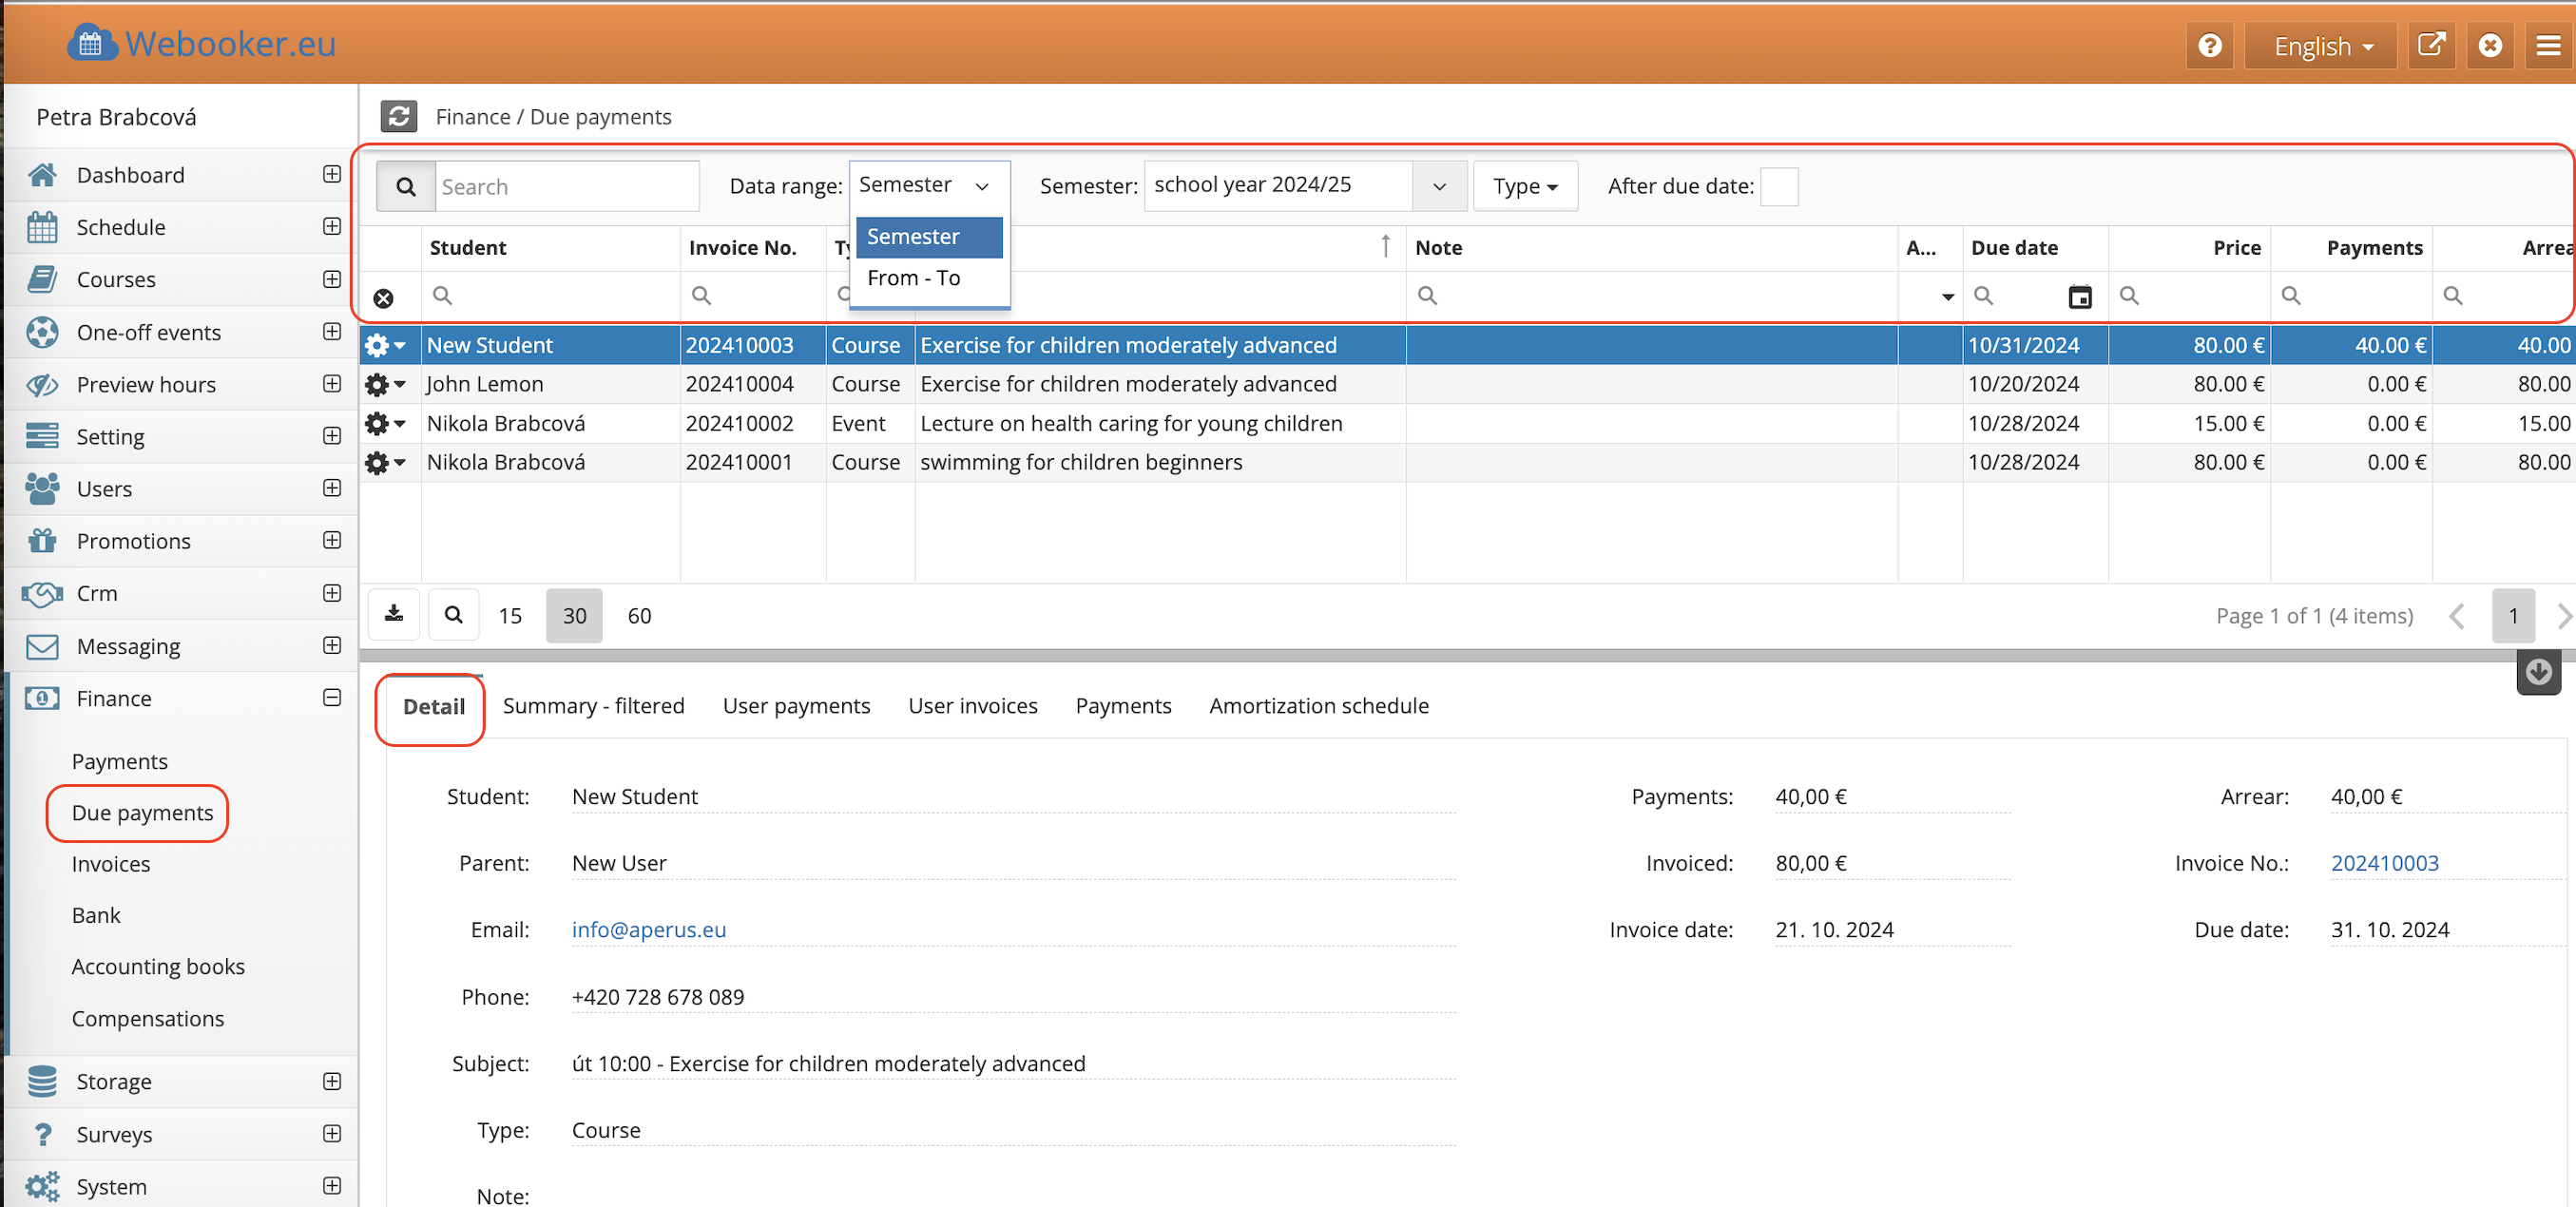Click the download export icon below table
Screen dimensions: 2576x1207
394,615
